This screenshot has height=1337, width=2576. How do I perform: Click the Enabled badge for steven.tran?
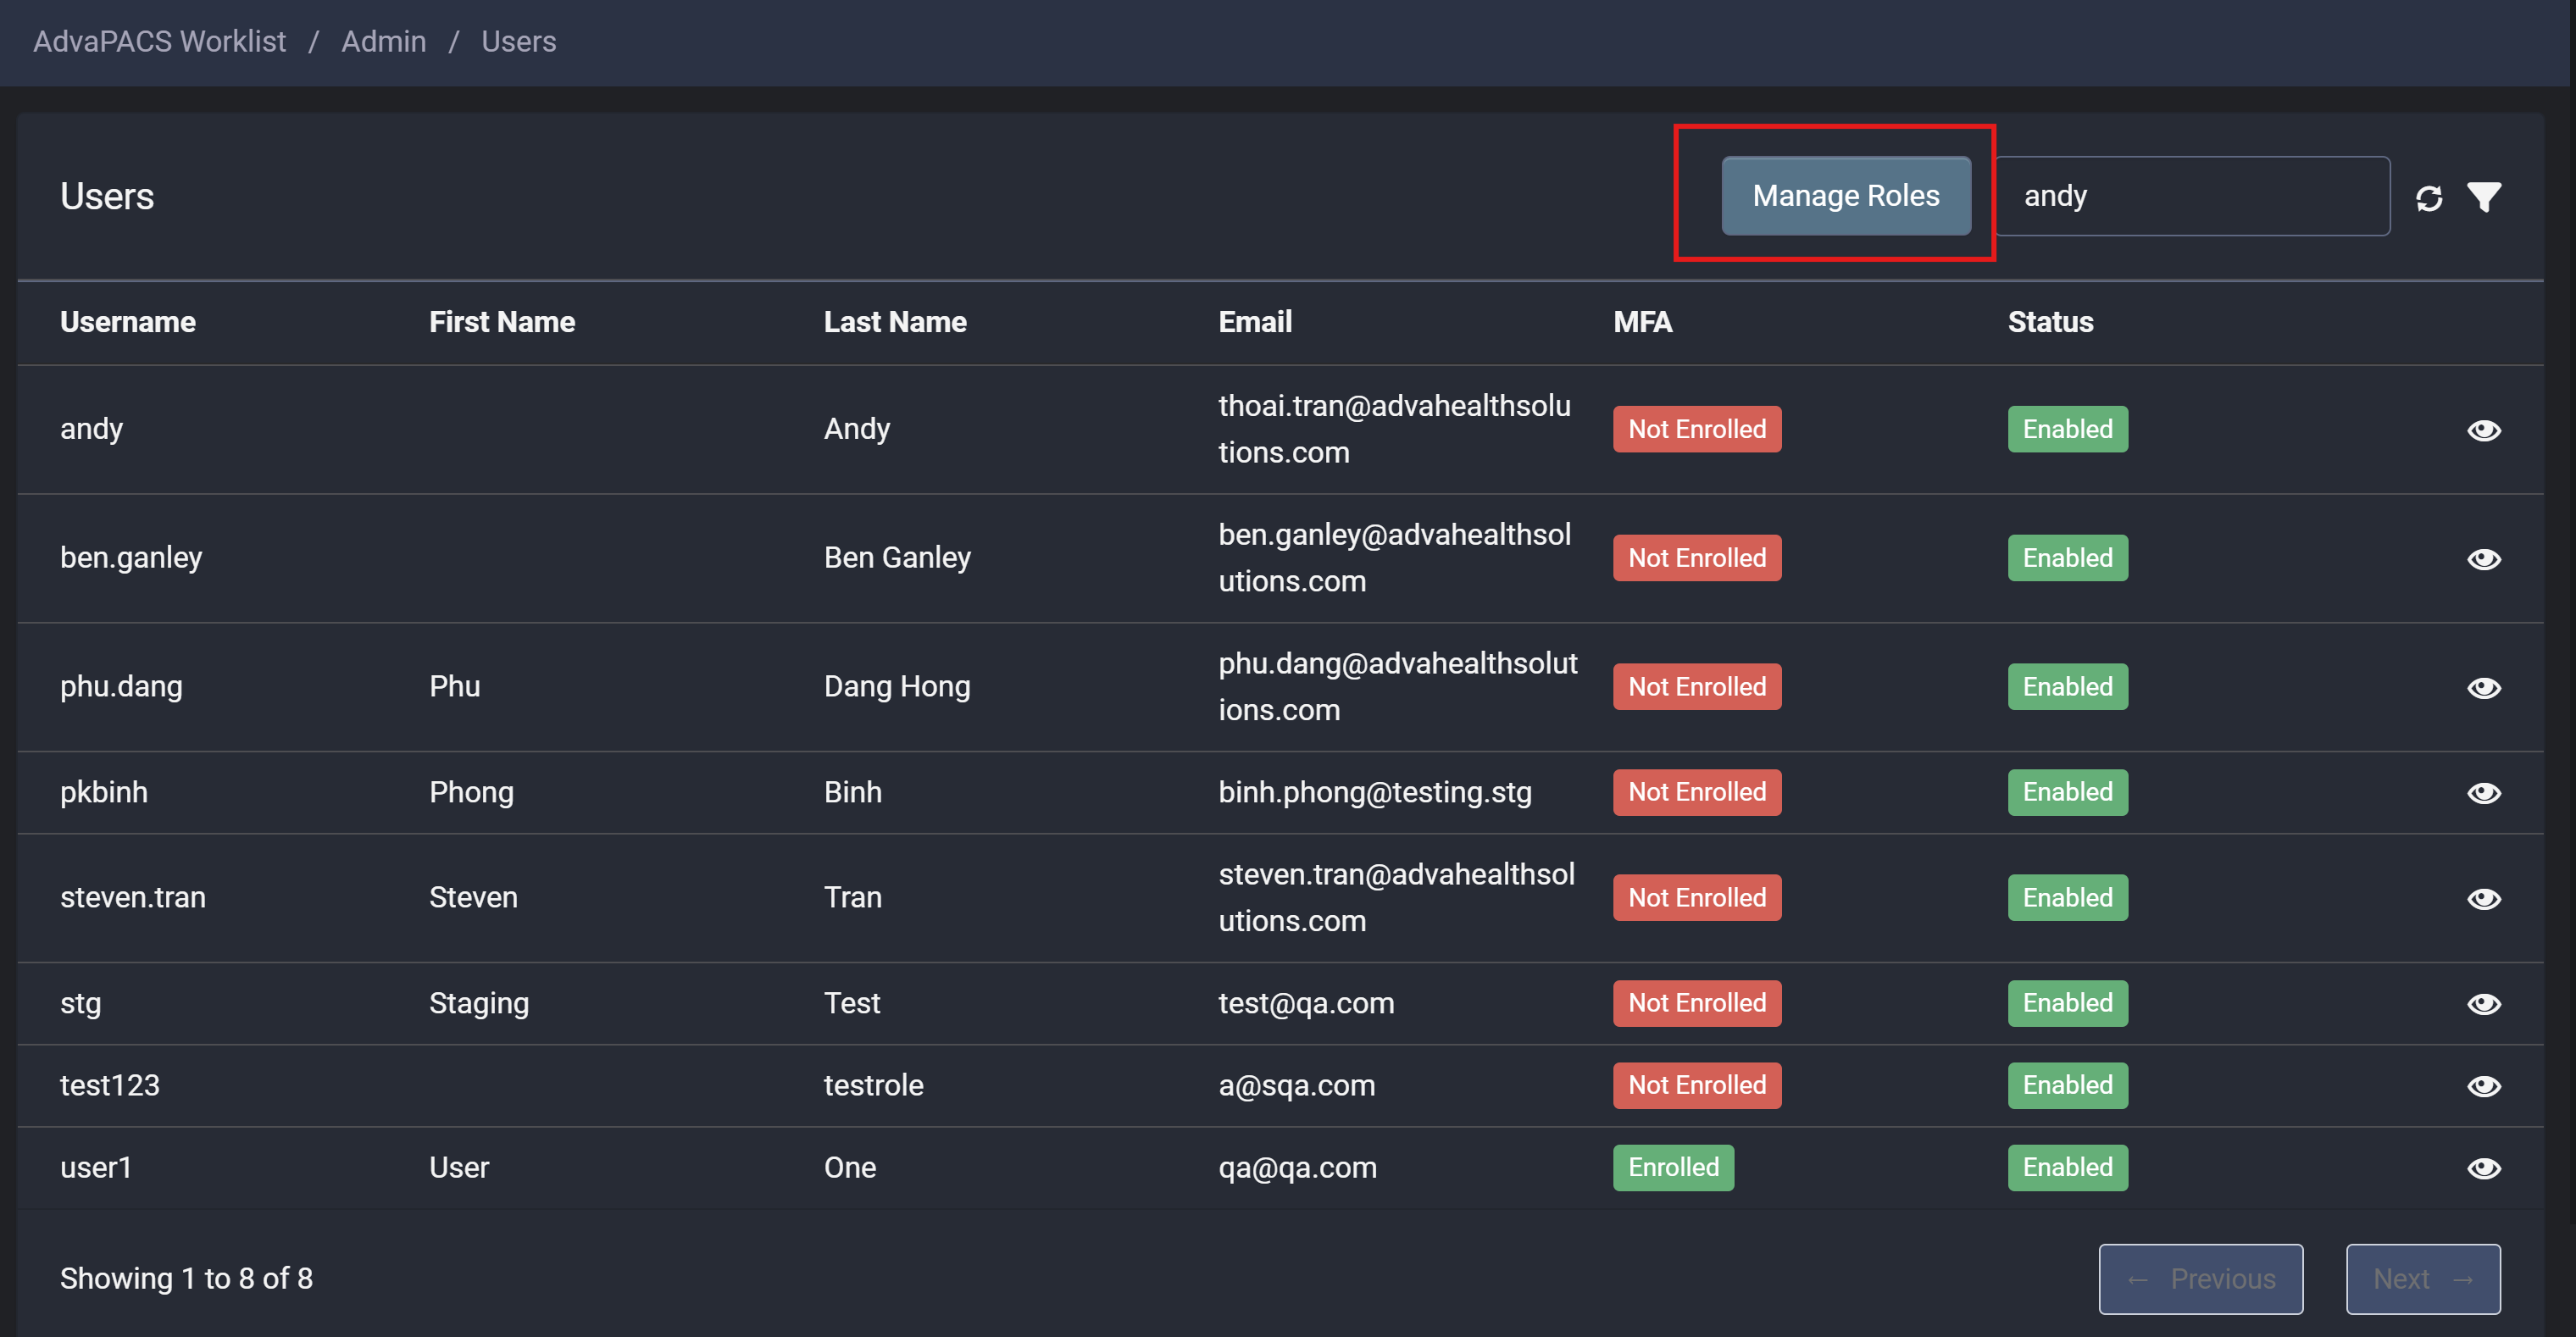(2068, 898)
